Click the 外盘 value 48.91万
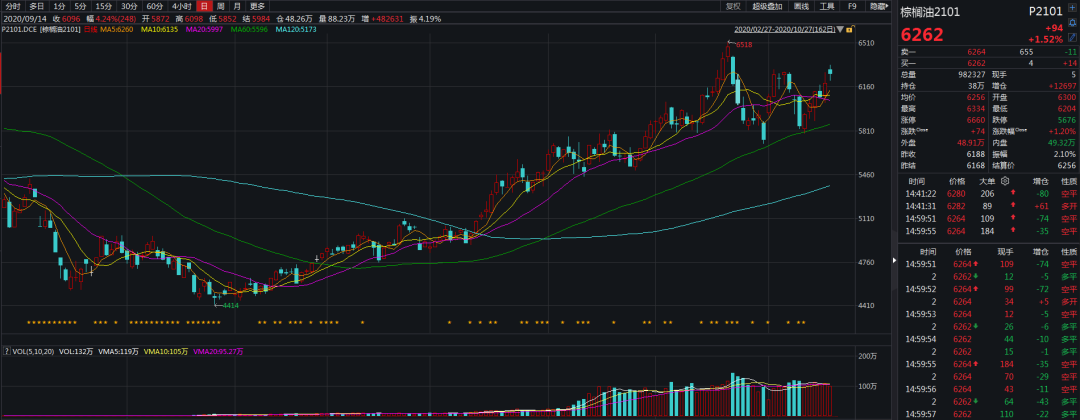This screenshot has width=1080, height=420. [x=972, y=141]
